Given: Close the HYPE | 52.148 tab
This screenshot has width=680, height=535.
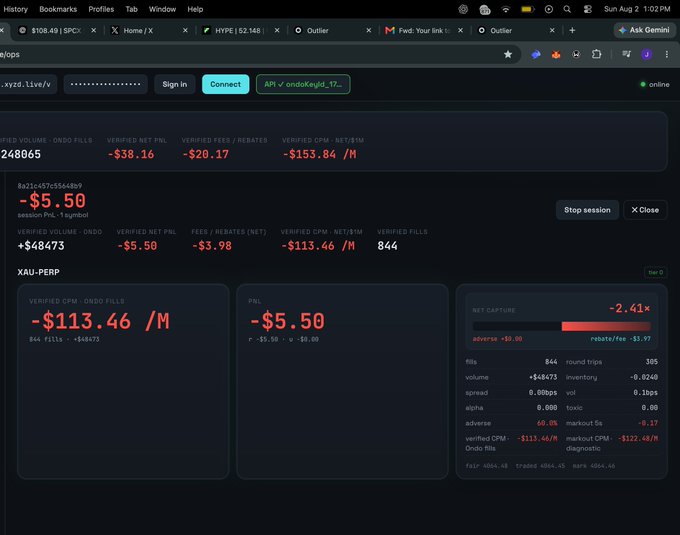Looking at the screenshot, I should tap(277, 30).
